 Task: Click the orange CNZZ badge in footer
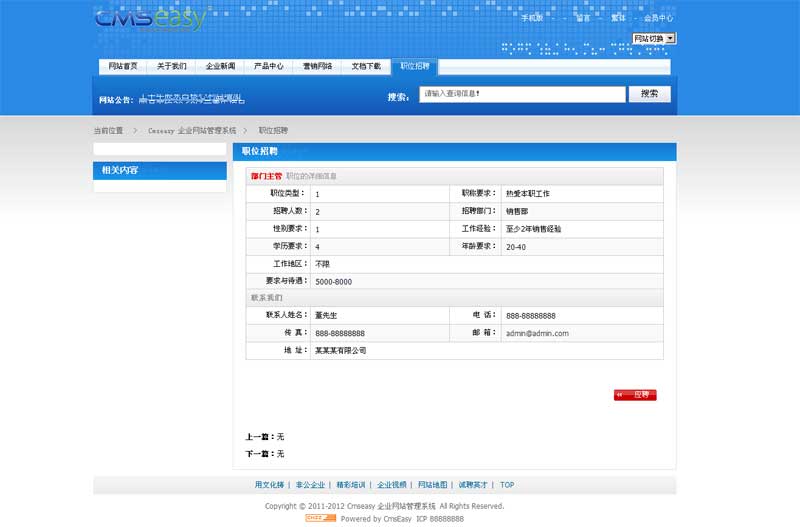pyautogui.click(x=320, y=518)
